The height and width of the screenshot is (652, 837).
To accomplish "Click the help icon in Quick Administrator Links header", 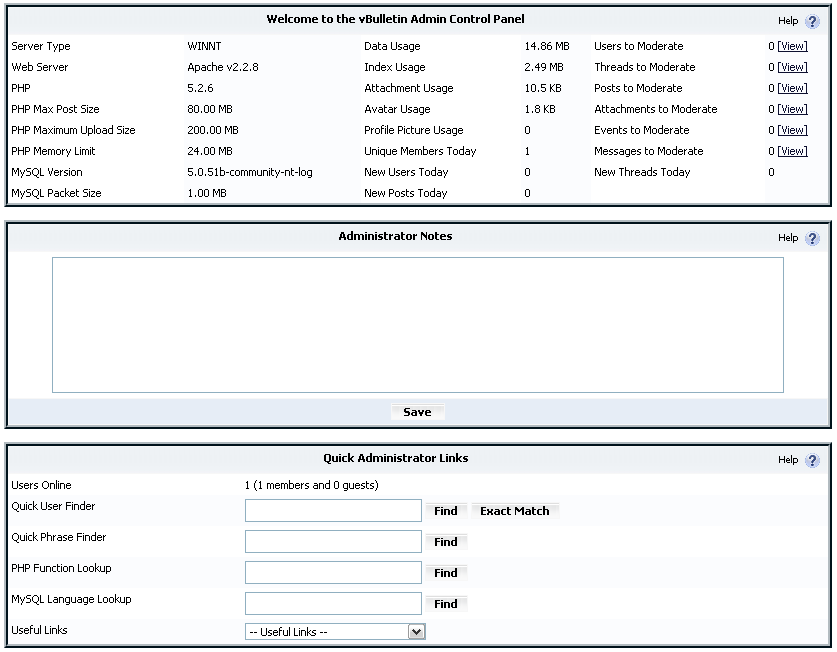I will click(812, 460).
